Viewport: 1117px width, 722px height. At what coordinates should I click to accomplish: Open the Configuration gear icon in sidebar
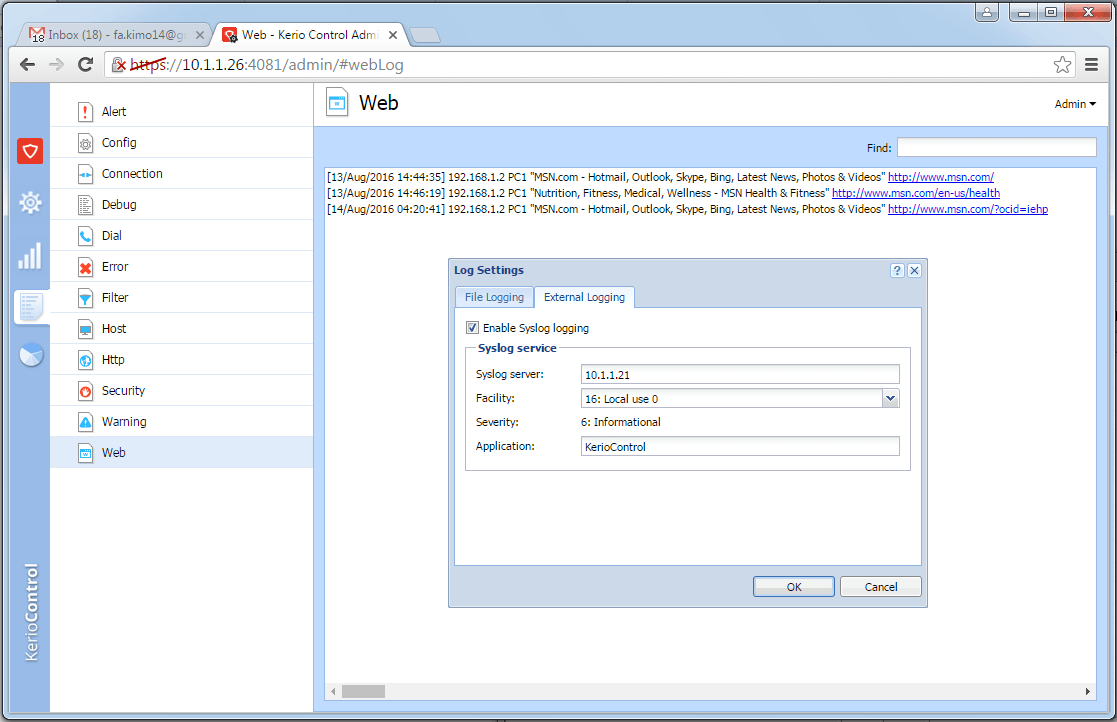30,203
